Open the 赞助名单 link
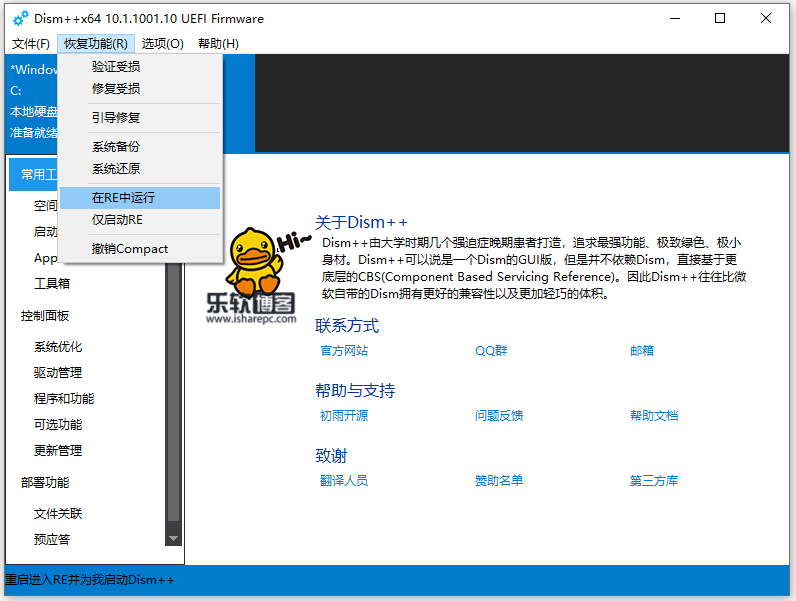The height and width of the screenshot is (601, 796). pos(499,481)
